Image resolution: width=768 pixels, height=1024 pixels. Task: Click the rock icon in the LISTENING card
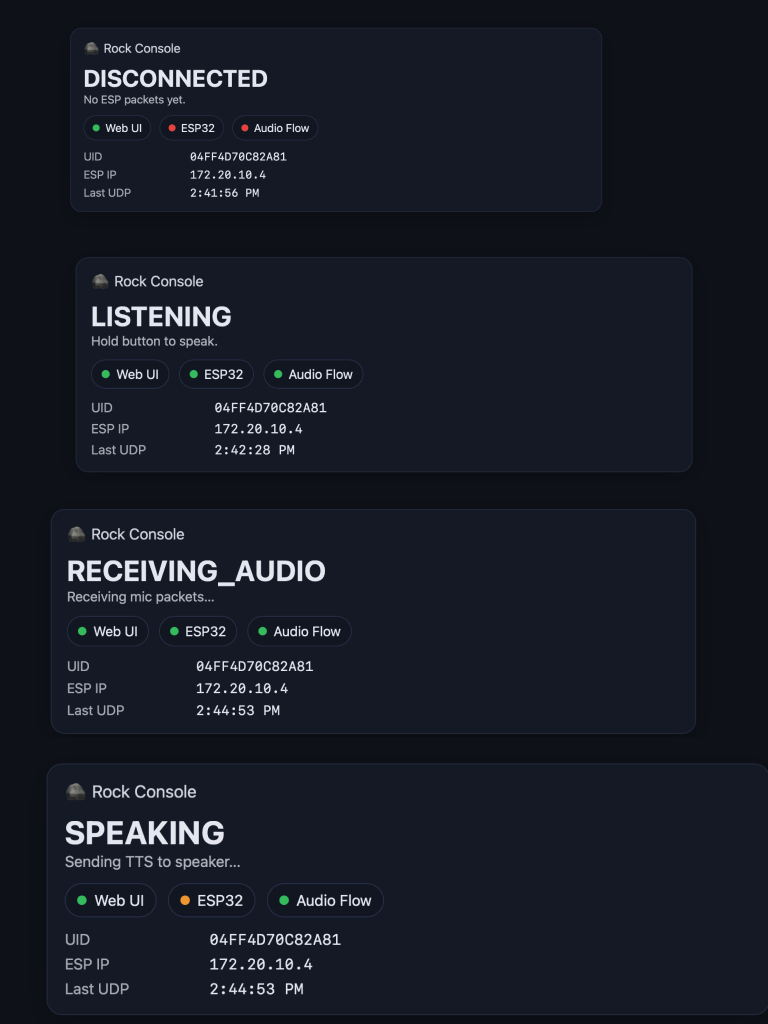click(100, 281)
